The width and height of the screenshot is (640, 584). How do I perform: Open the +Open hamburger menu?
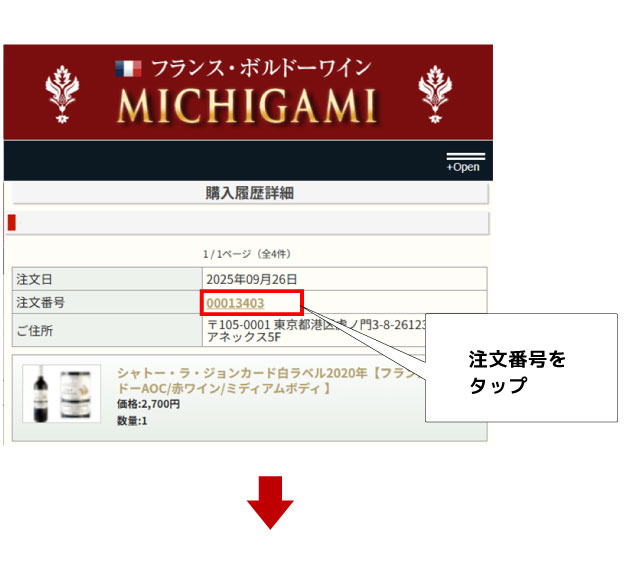click(465, 162)
